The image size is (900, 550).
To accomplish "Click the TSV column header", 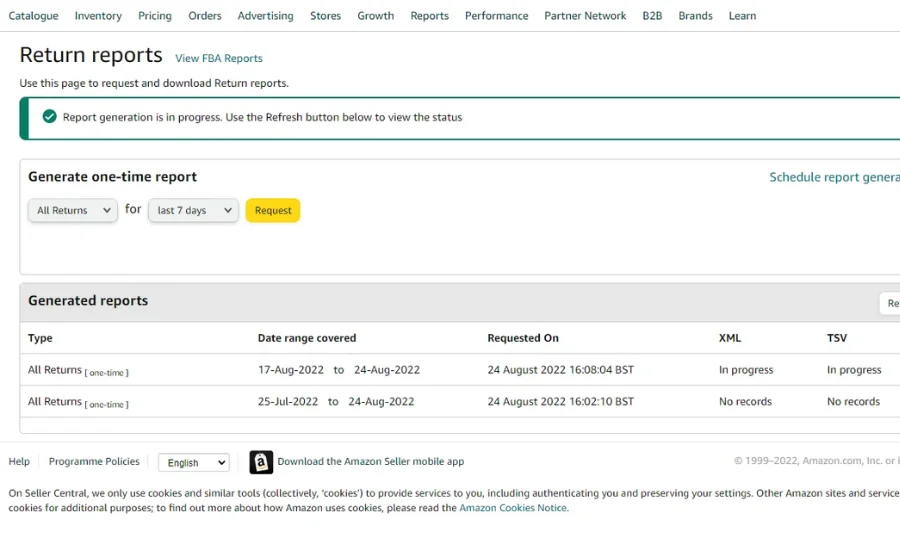I will click(837, 338).
